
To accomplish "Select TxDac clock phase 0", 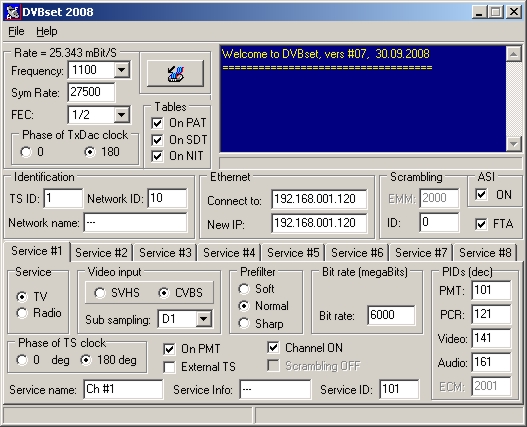I will 26,152.
